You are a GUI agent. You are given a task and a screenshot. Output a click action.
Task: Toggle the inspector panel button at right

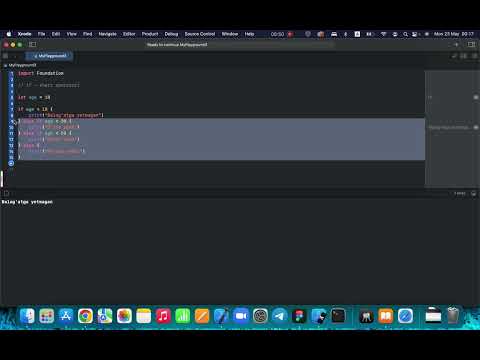point(471,44)
